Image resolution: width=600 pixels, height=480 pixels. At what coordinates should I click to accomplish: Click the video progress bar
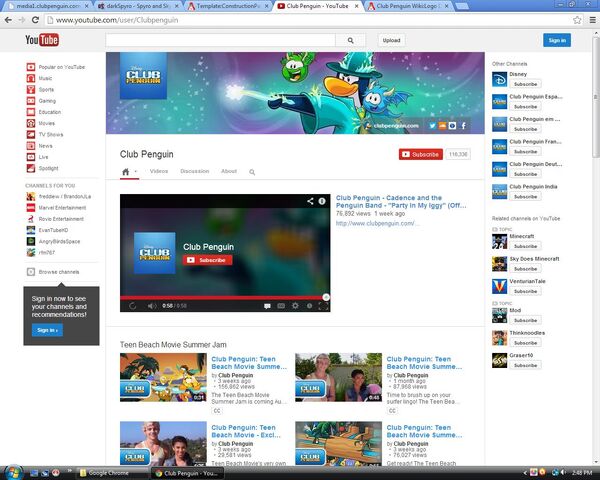click(x=225, y=297)
